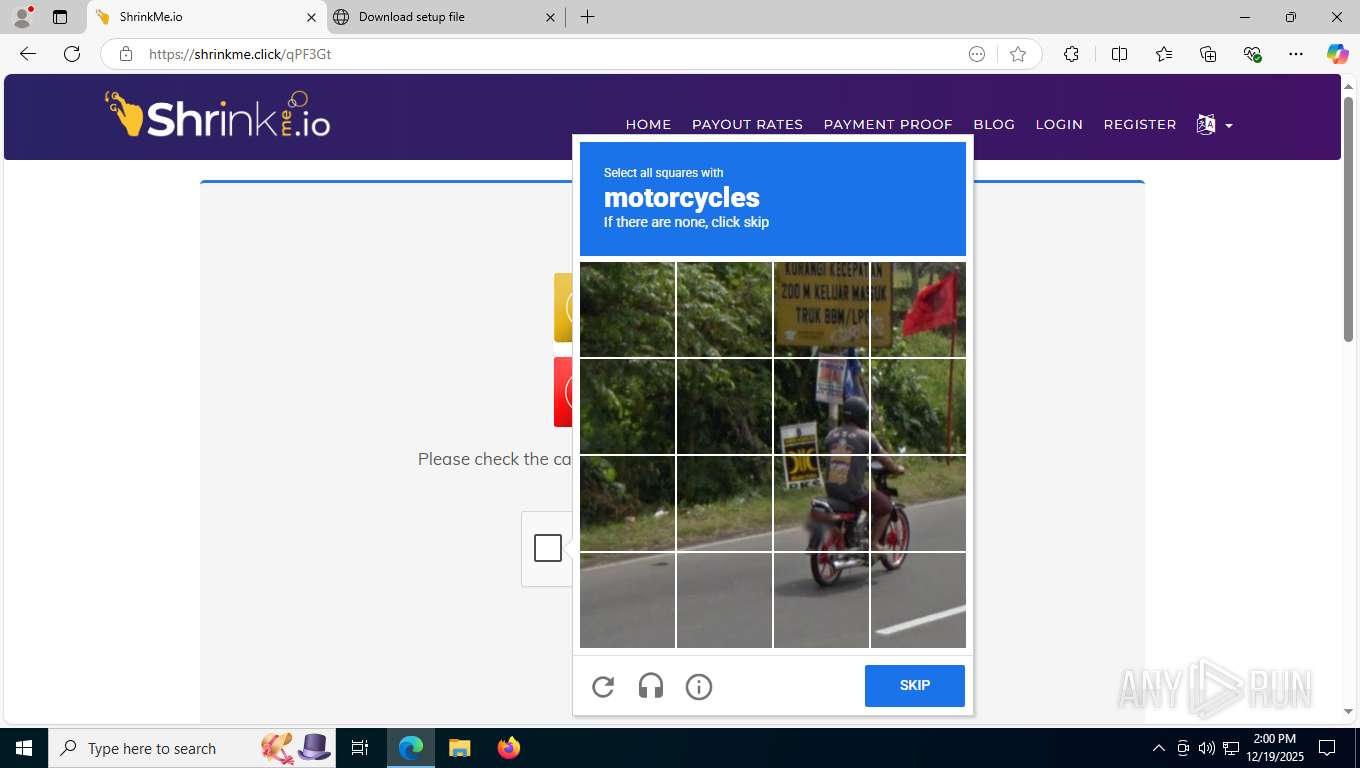Image resolution: width=1360 pixels, height=768 pixels.
Task: Go back to the previous page
Action: pos(28,54)
